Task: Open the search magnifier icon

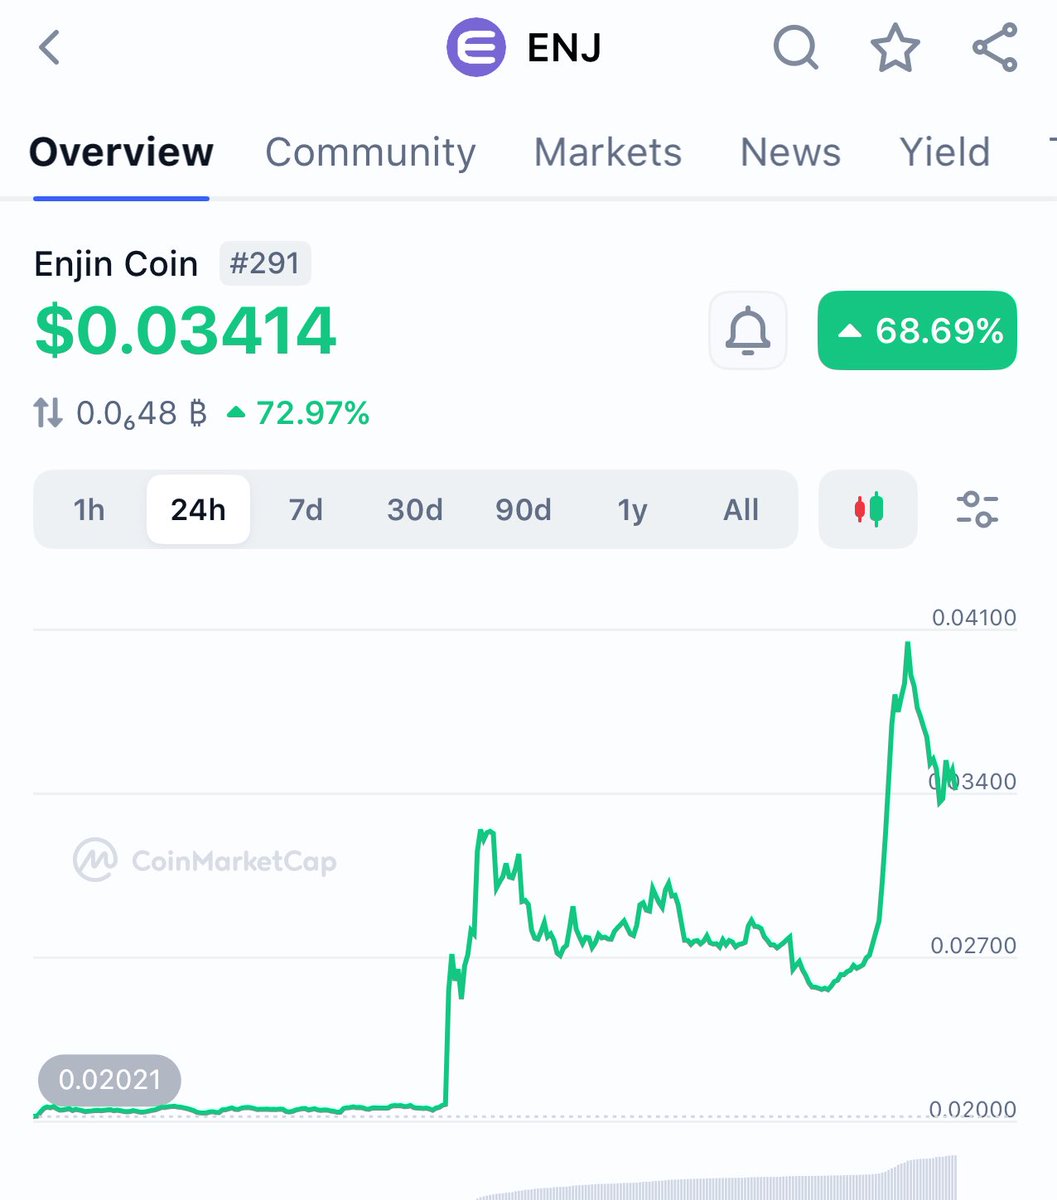Action: point(796,48)
